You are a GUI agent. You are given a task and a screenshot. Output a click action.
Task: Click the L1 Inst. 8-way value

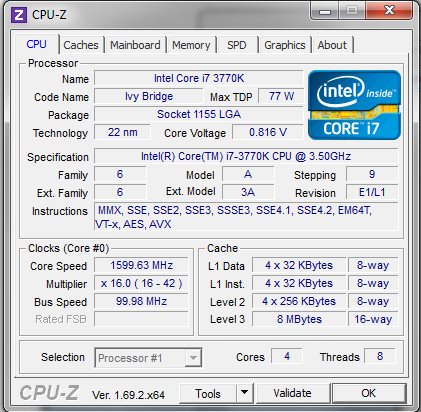tap(373, 283)
